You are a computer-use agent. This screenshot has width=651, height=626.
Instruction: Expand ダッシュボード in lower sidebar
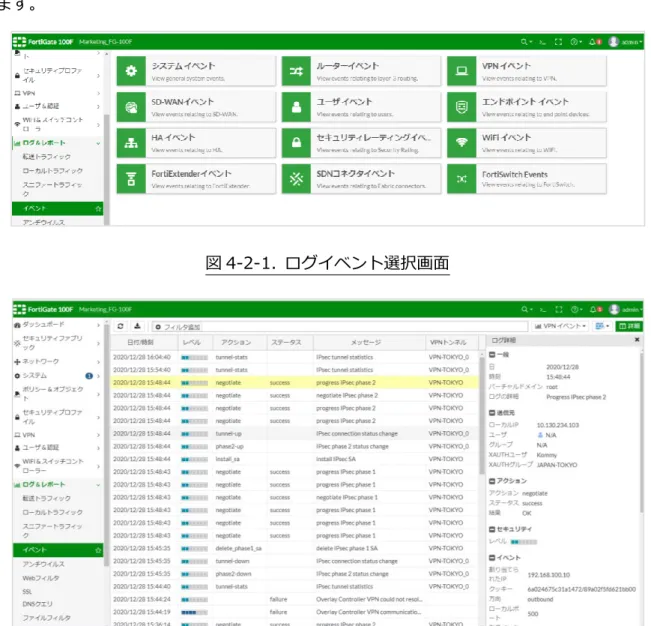(57, 325)
